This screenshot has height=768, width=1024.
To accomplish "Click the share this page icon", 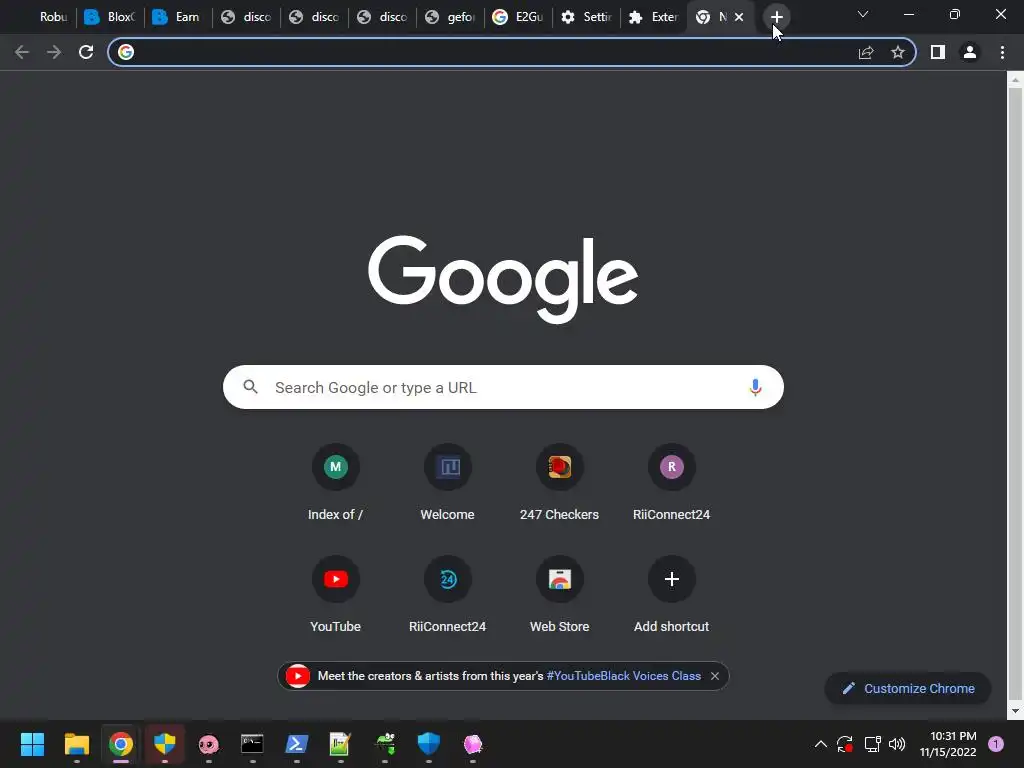I will click(866, 52).
